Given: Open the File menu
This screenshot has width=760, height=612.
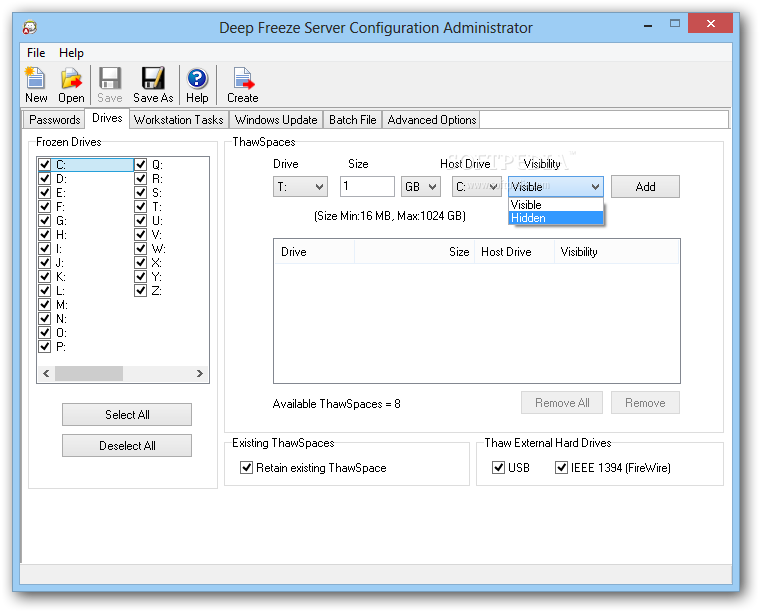Looking at the screenshot, I should click(x=36, y=52).
